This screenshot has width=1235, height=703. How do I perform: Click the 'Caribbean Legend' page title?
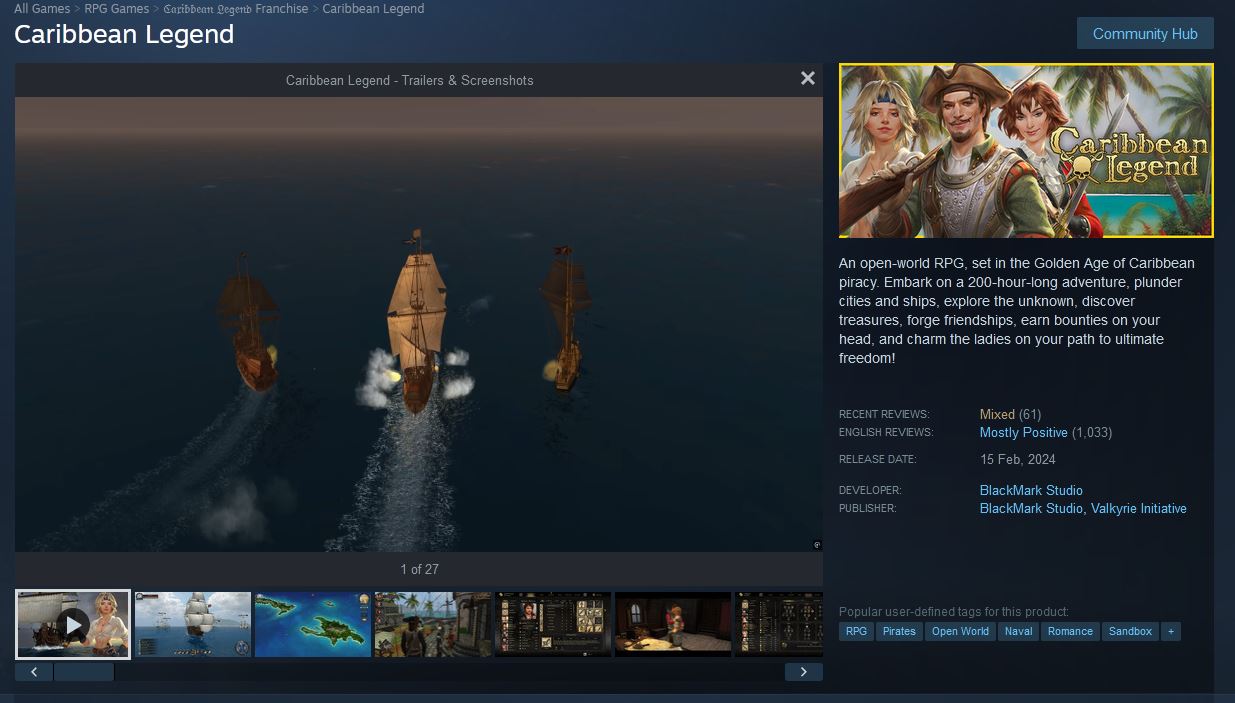point(124,34)
